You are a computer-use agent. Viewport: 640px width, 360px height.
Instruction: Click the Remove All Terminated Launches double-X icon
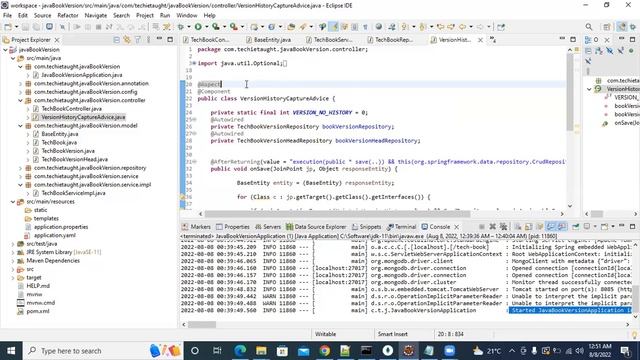coord(503,227)
